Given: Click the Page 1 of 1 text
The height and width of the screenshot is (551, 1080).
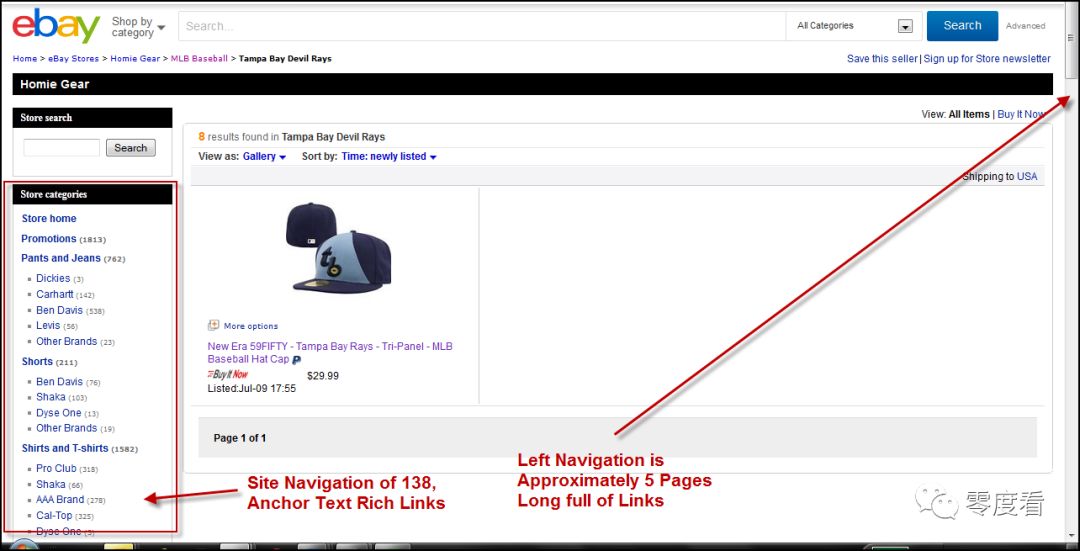Looking at the screenshot, I should [x=240, y=438].
